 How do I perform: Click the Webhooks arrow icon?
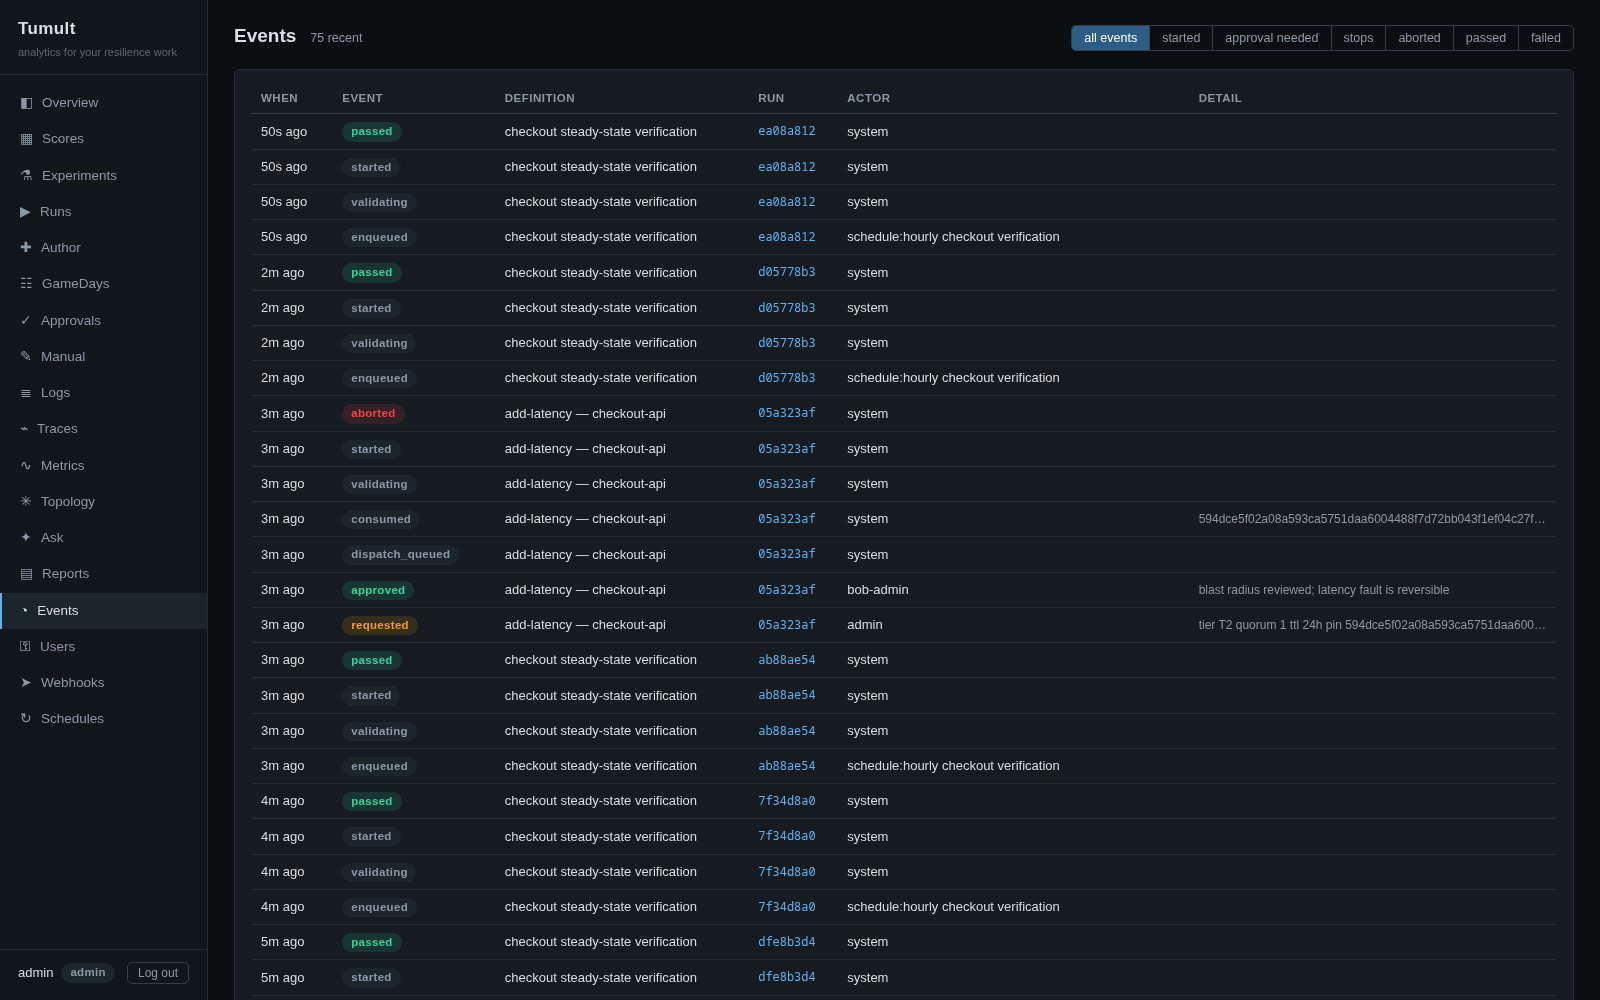pos(26,682)
